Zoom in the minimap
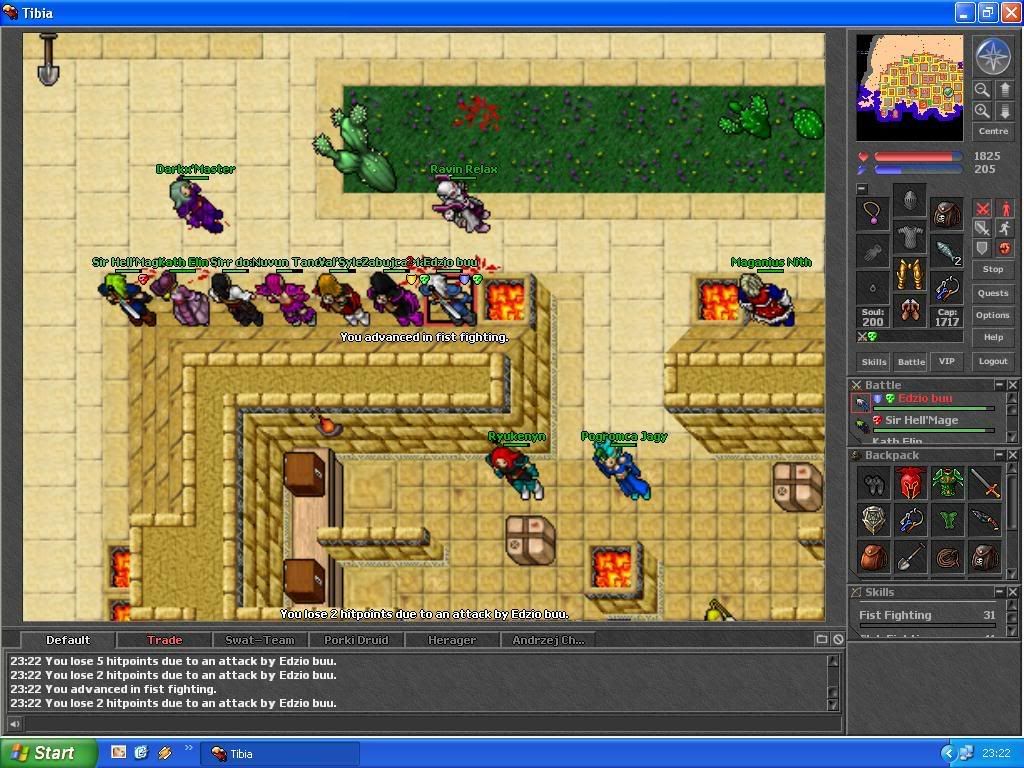1024x768 pixels. pos(982,110)
